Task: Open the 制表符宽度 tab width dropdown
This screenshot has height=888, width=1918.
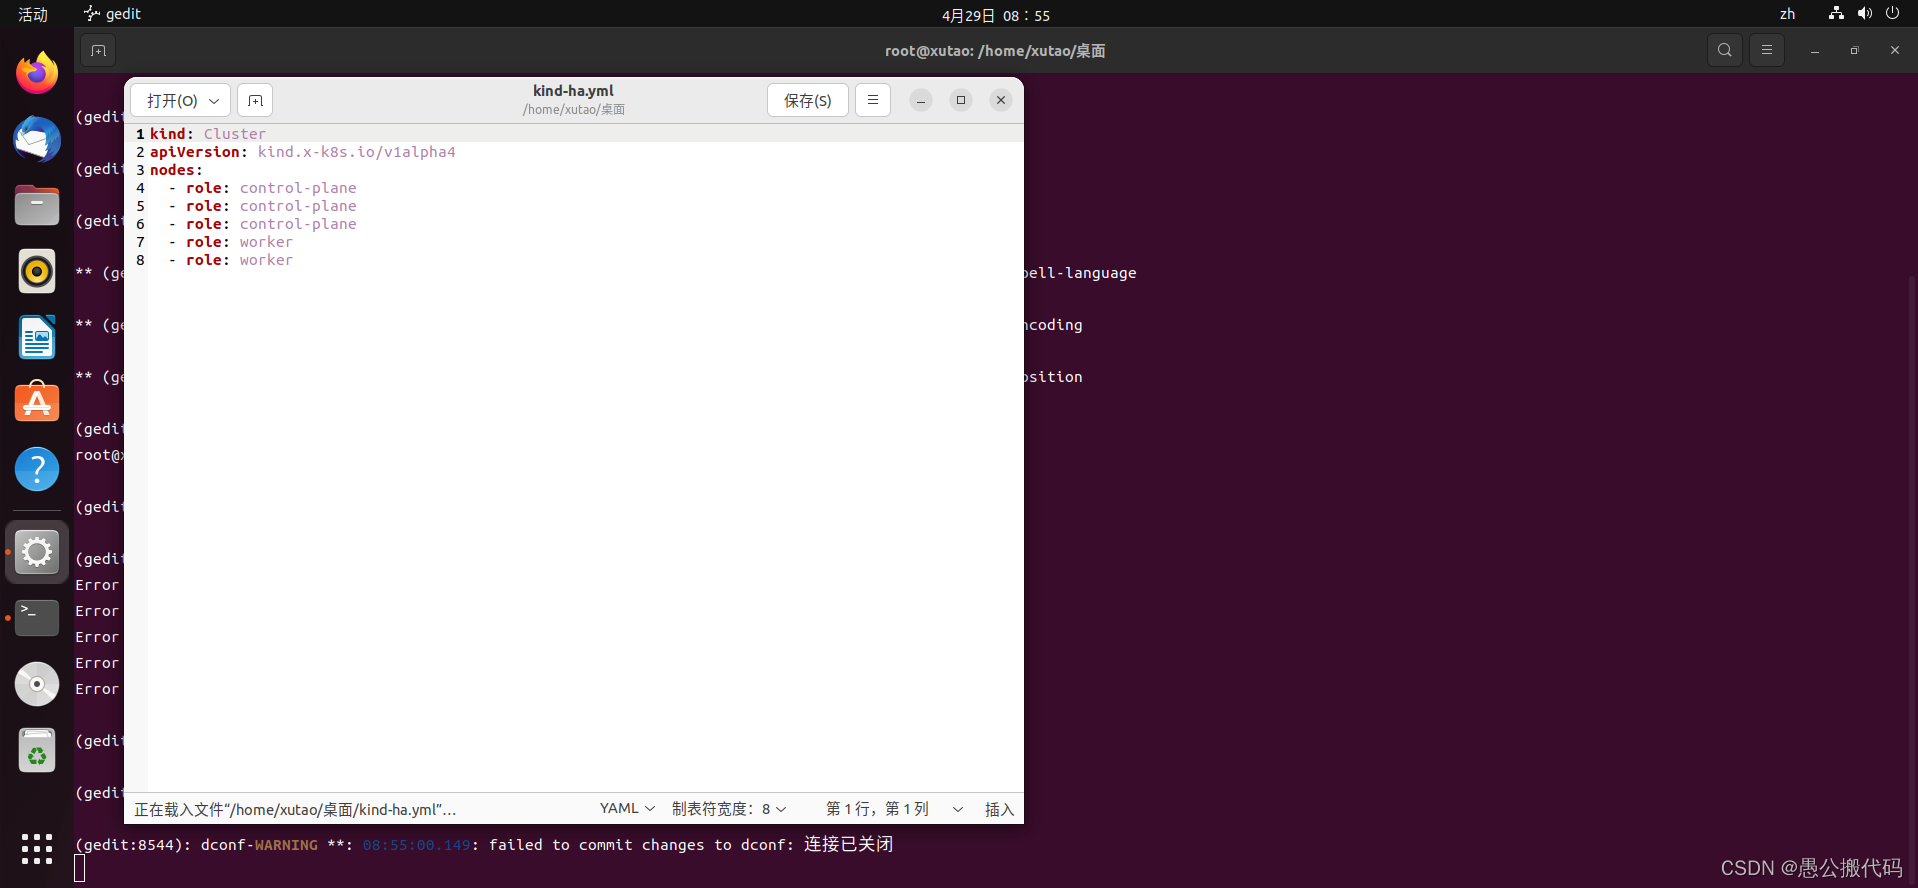Action: coord(729,809)
